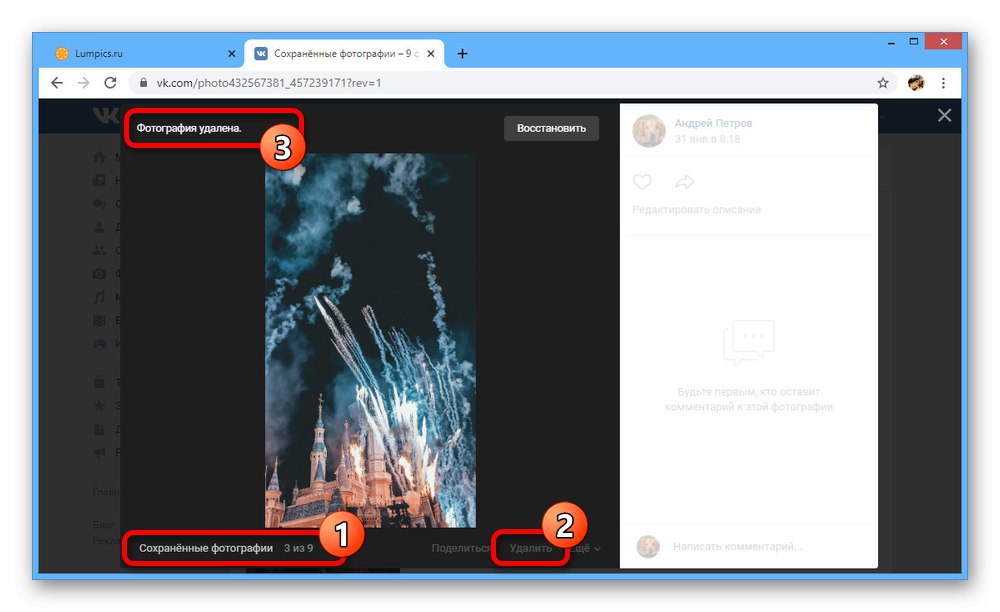Open Chrome three-dot menu

coord(943,83)
